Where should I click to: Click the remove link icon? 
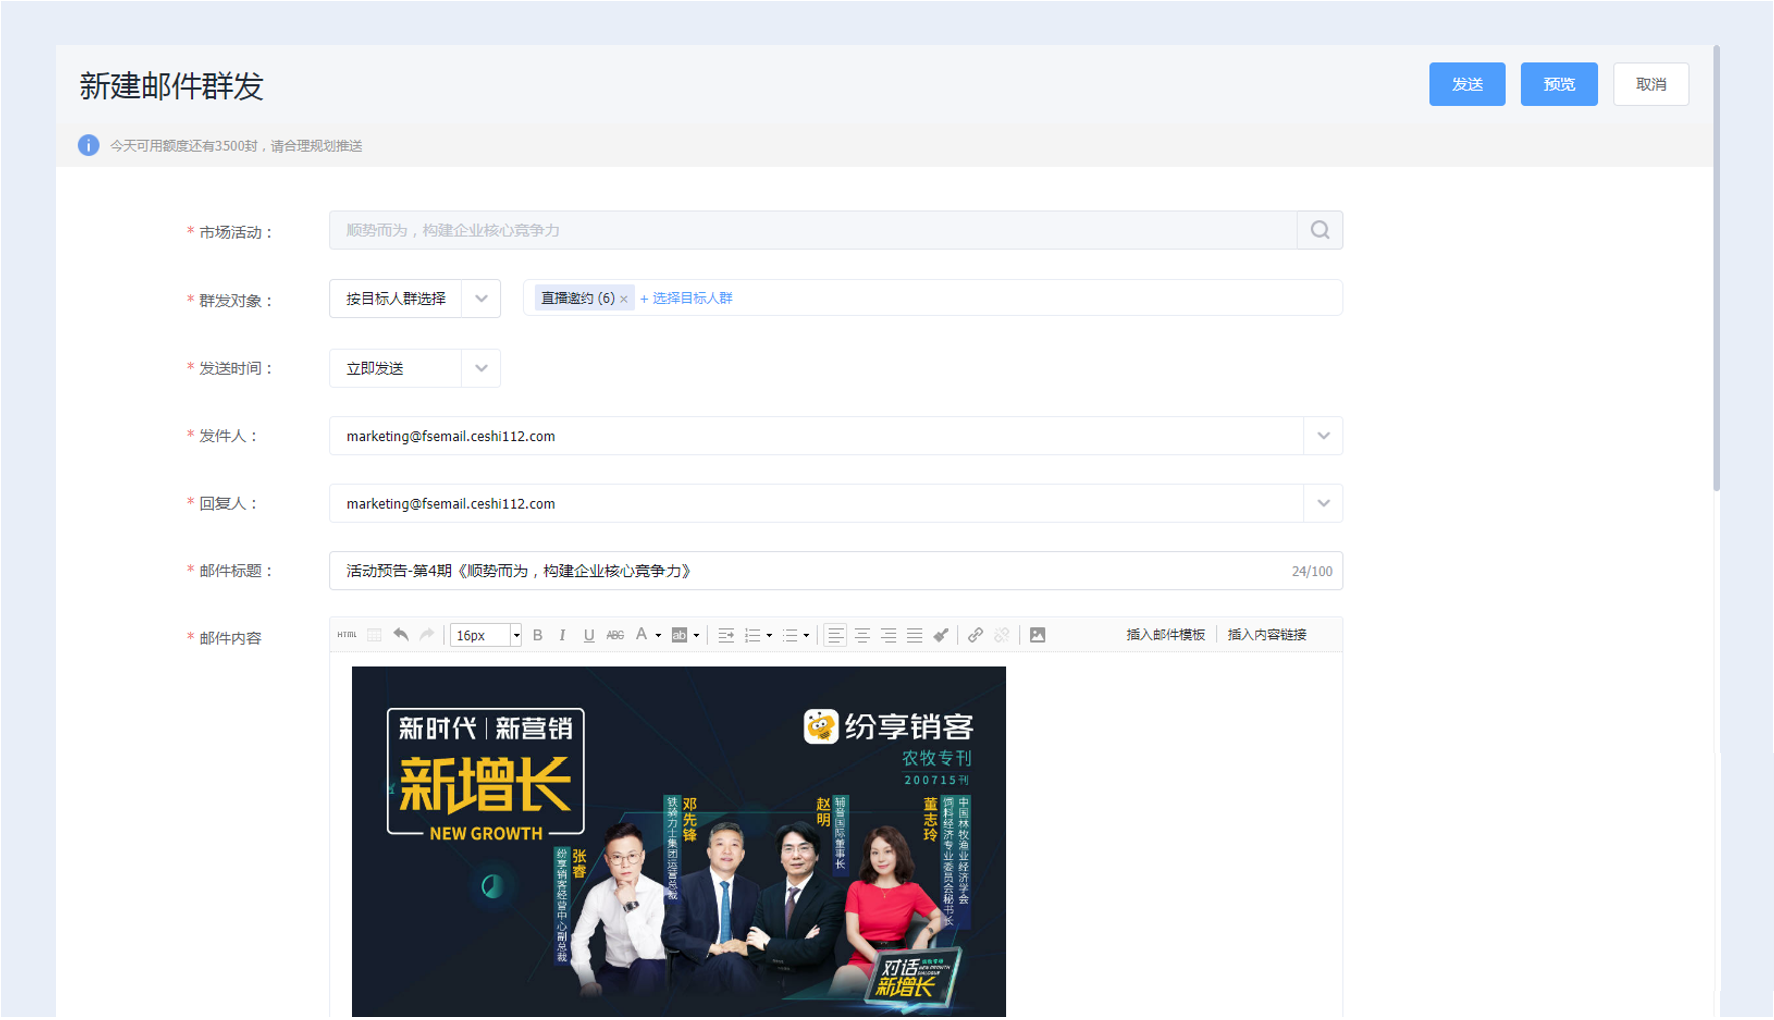(x=1002, y=635)
